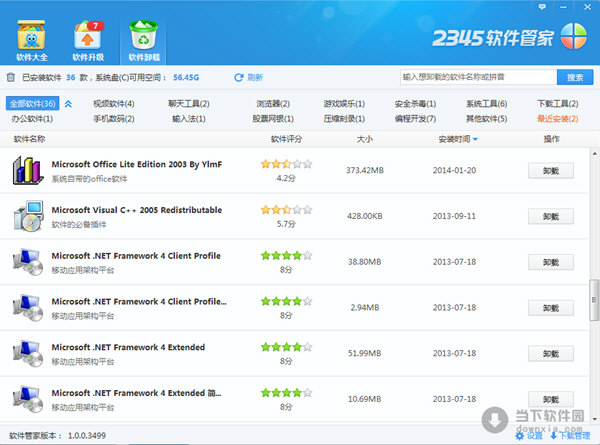
Task: Filter by 办公软件(1) category
Action: click(x=32, y=119)
